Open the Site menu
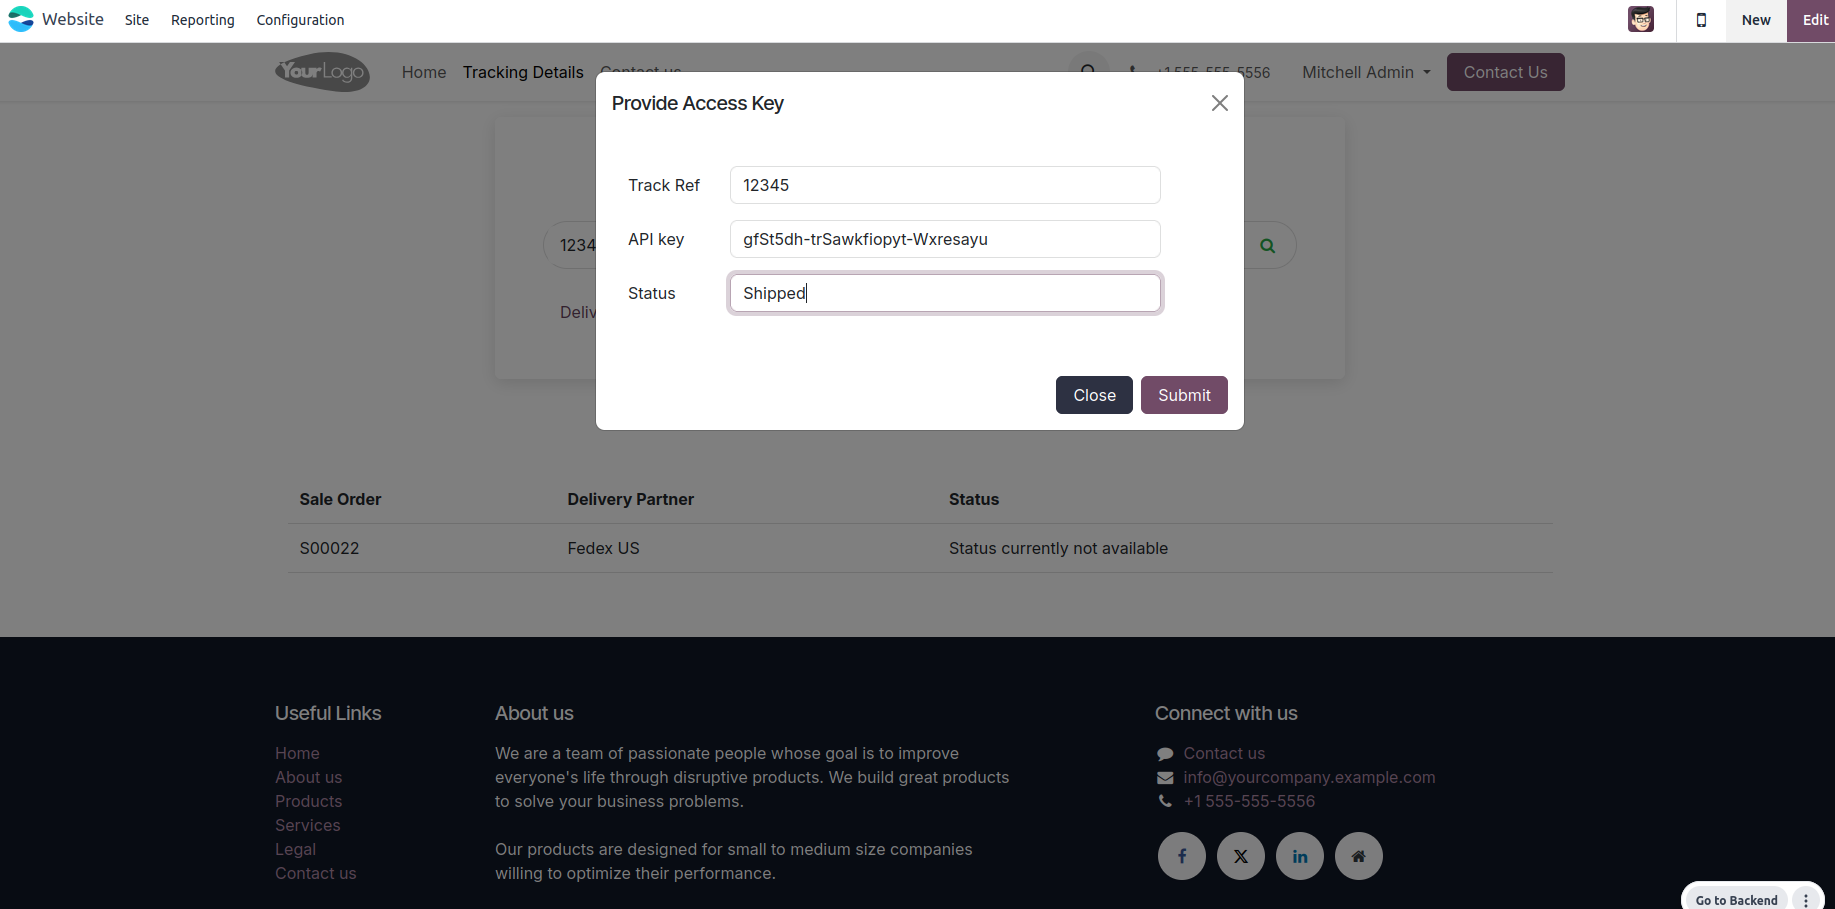 point(137,20)
